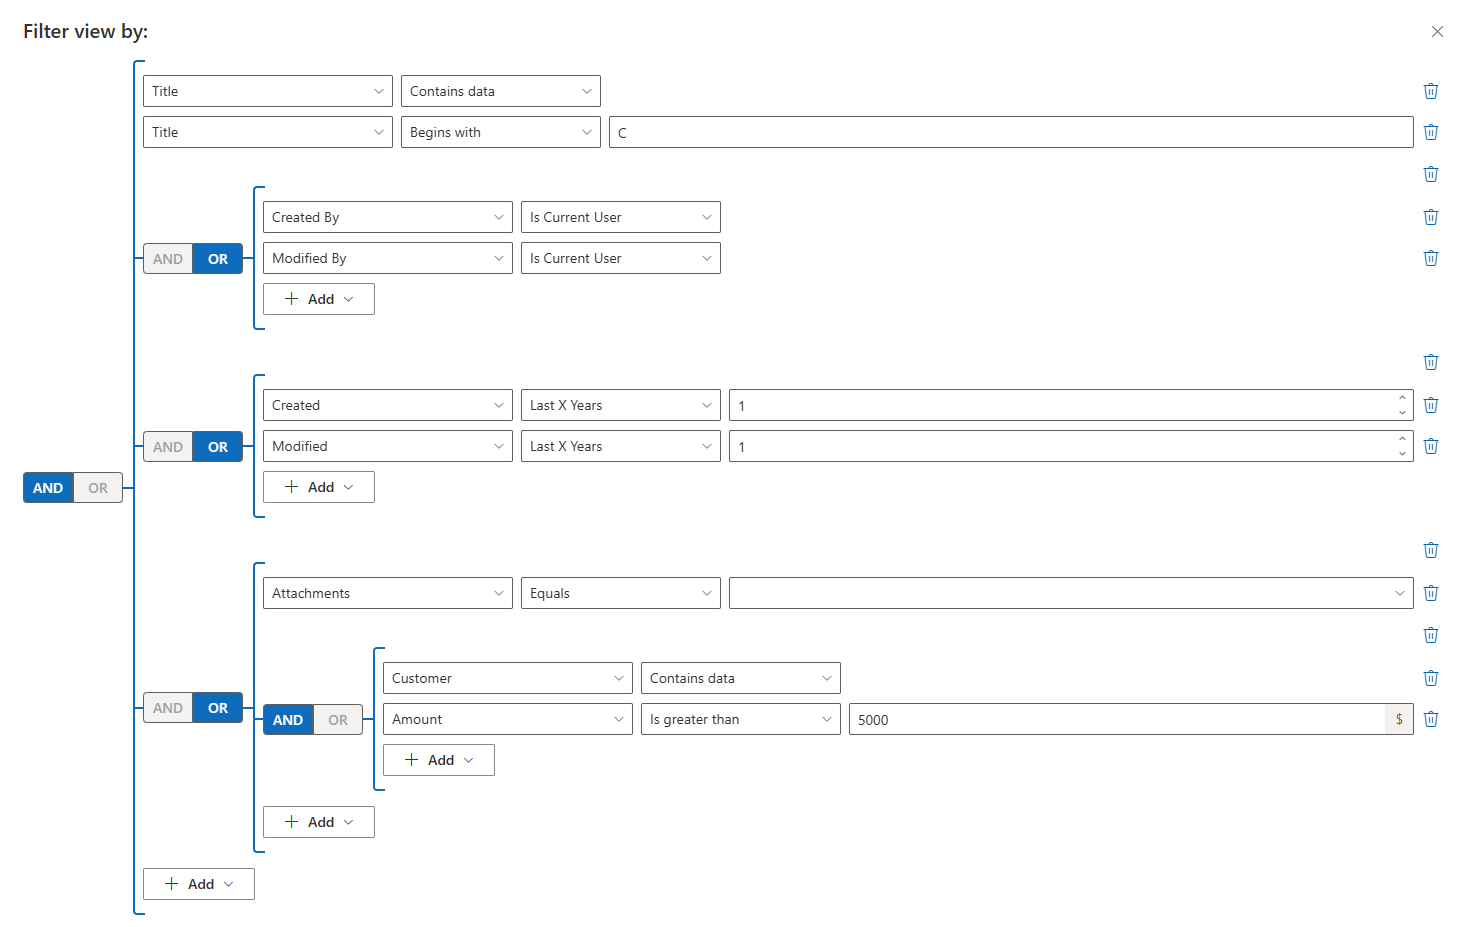
Task: Delete the Created By filter row
Action: pyautogui.click(x=1431, y=217)
